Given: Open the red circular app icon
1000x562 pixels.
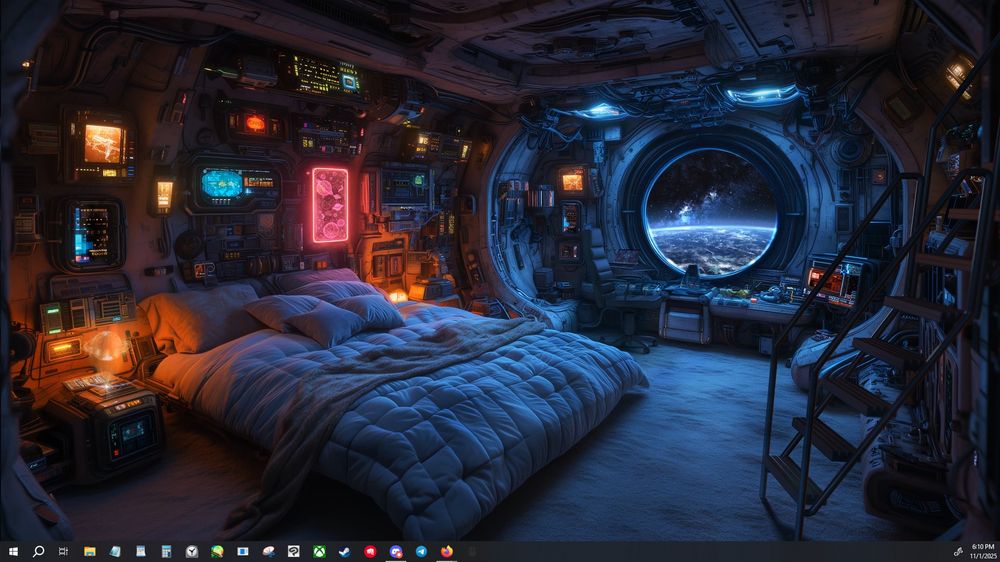Looking at the screenshot, I should pyautogui.click(x=371, y=552).
